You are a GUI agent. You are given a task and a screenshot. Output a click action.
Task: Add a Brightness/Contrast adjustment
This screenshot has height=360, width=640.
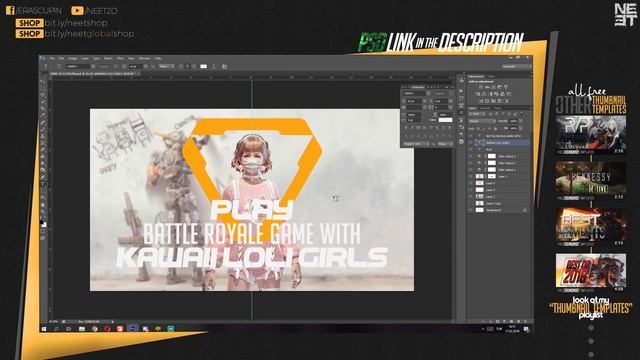tap(481, 87)
